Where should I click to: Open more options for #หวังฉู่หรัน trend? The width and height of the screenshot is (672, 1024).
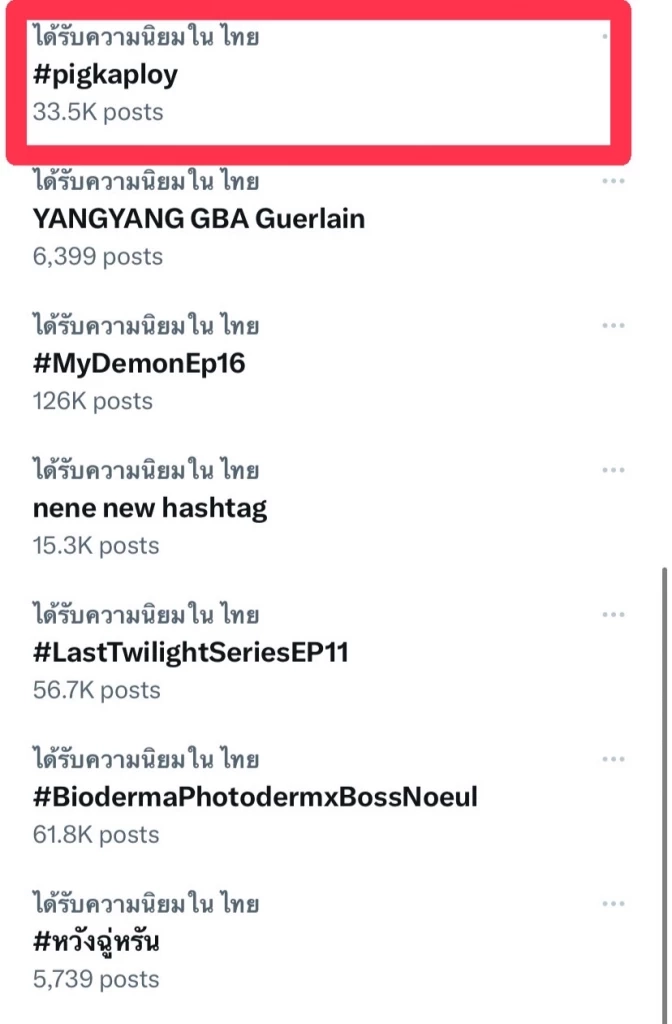pos(614,903)
